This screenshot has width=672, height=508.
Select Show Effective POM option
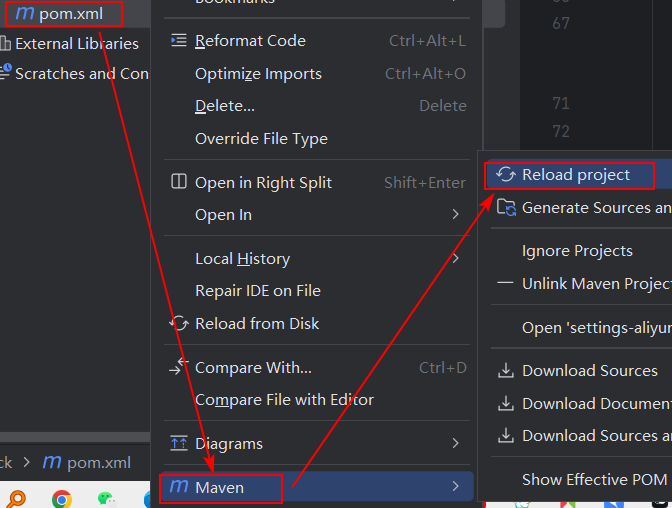pyautogui.click(x=594, y=479)
